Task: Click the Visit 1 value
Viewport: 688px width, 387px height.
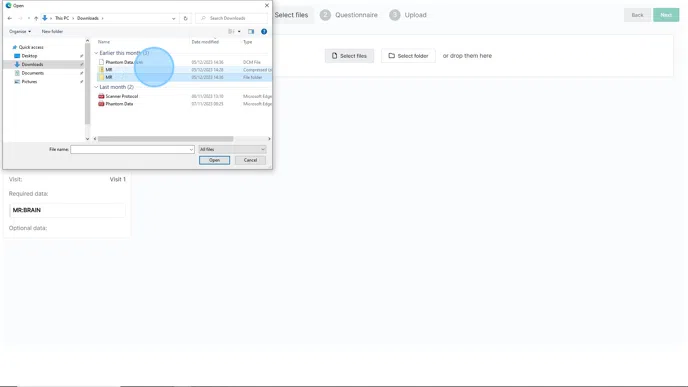Action: (x=118, y=179)
